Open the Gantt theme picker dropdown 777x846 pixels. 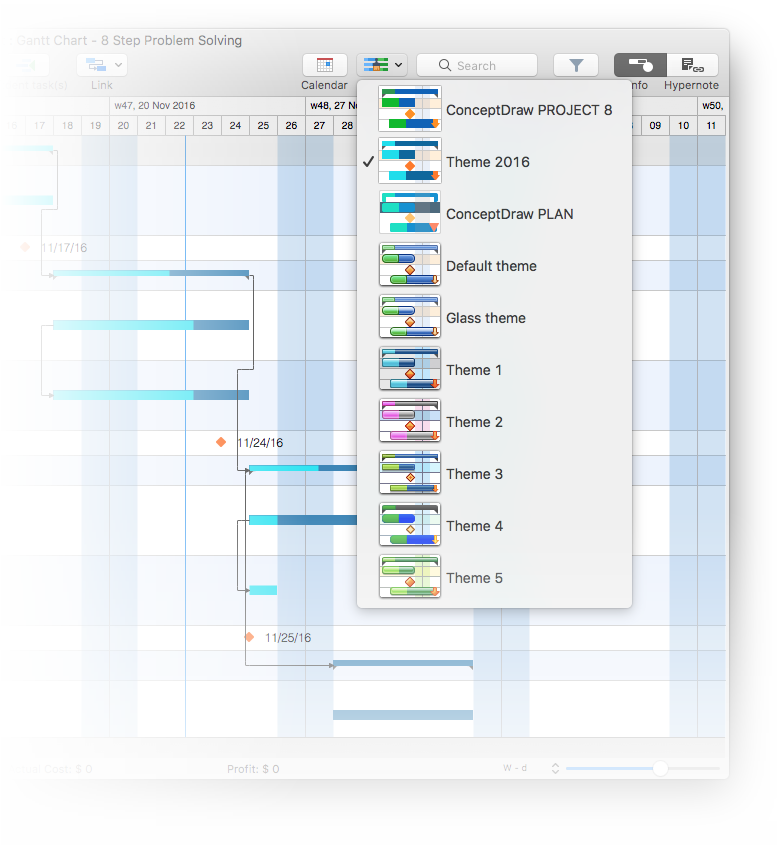click(x=382, y=65)
